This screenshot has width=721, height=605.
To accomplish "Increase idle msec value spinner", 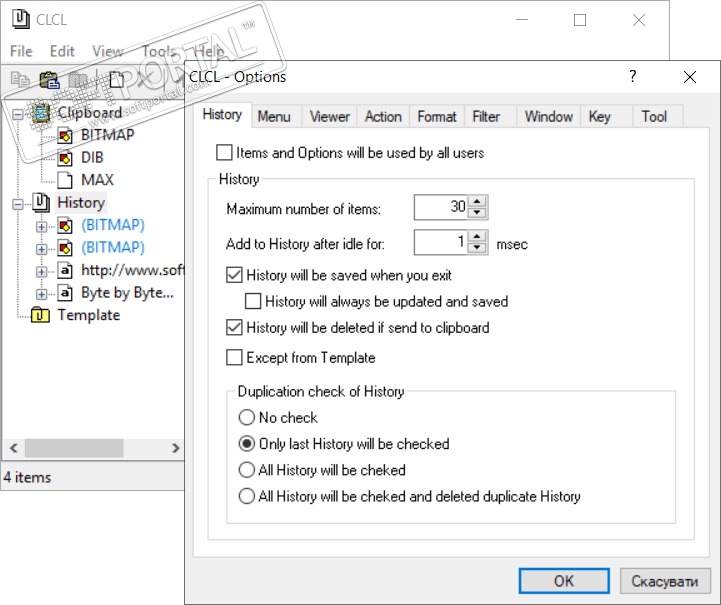I will click(x=477, y=236).
